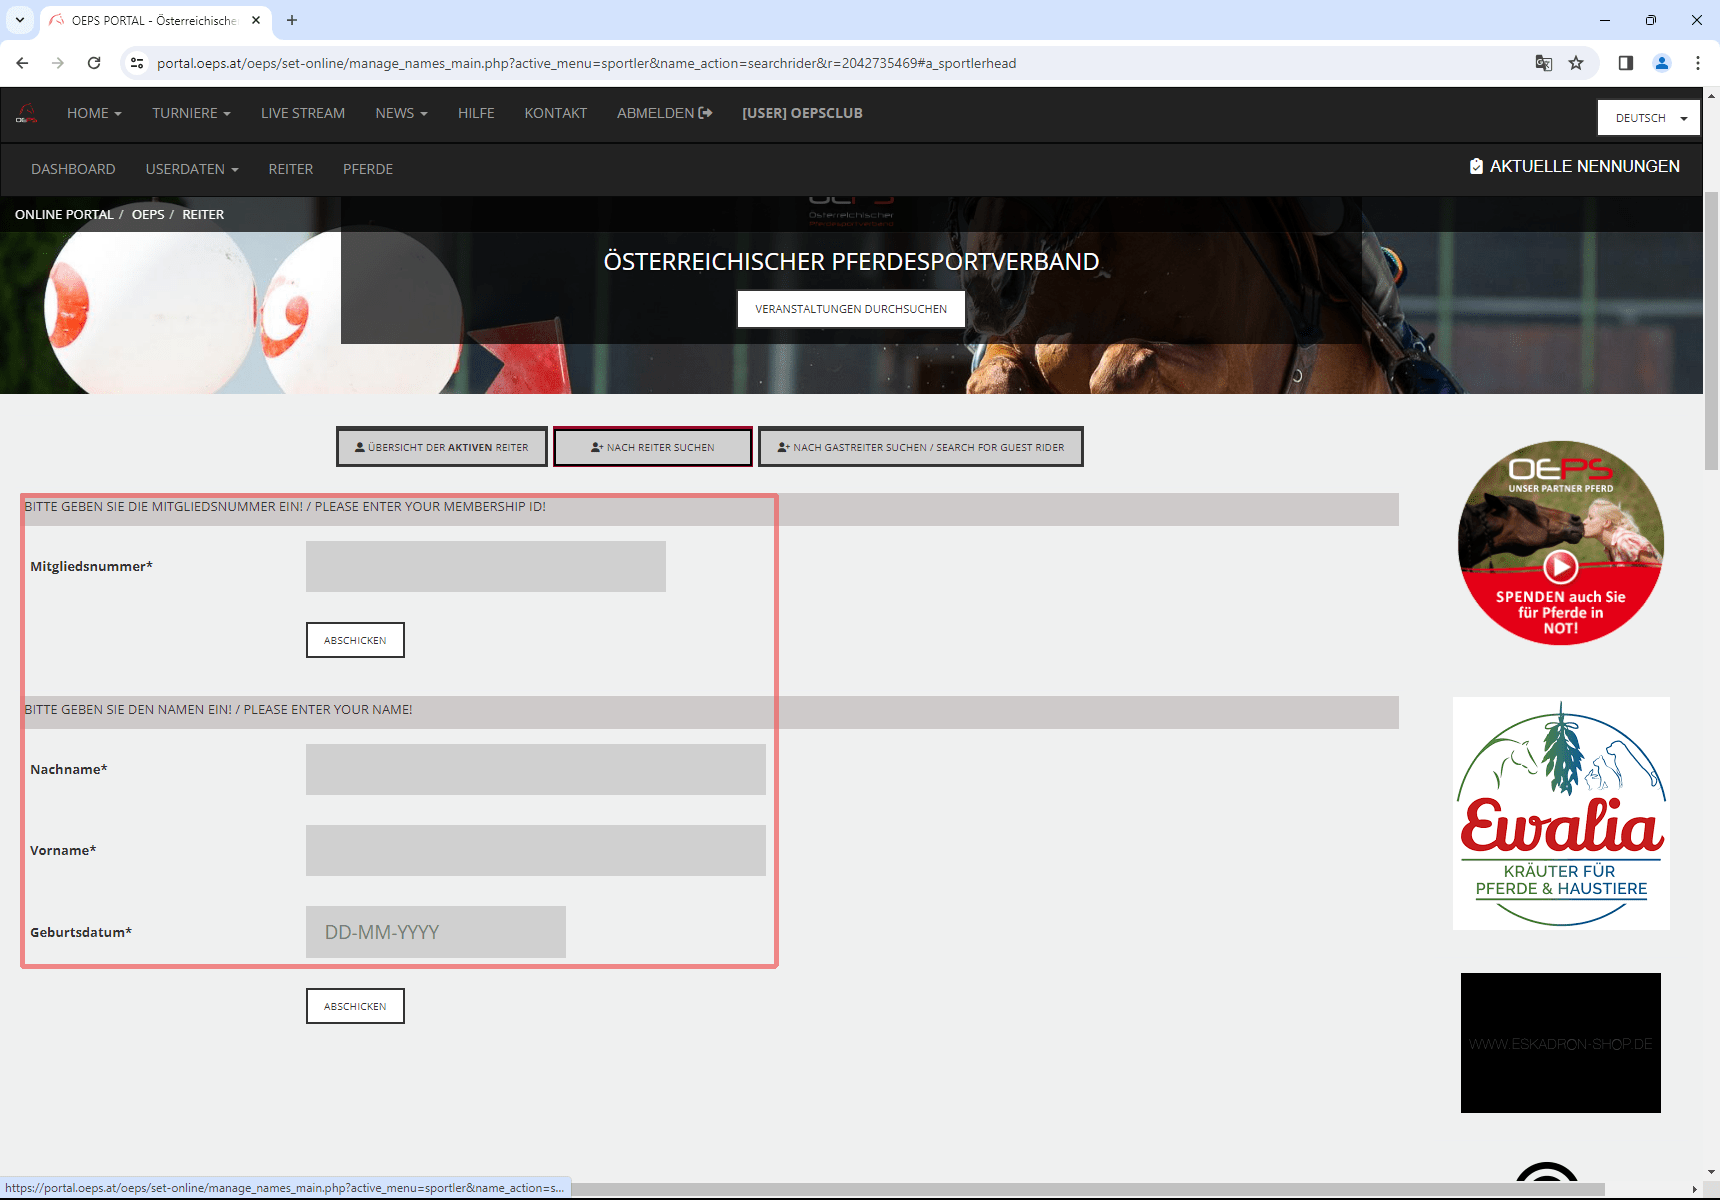Click the OEPS logo in navbar
1720x1200 pixels.
(27, 114)
